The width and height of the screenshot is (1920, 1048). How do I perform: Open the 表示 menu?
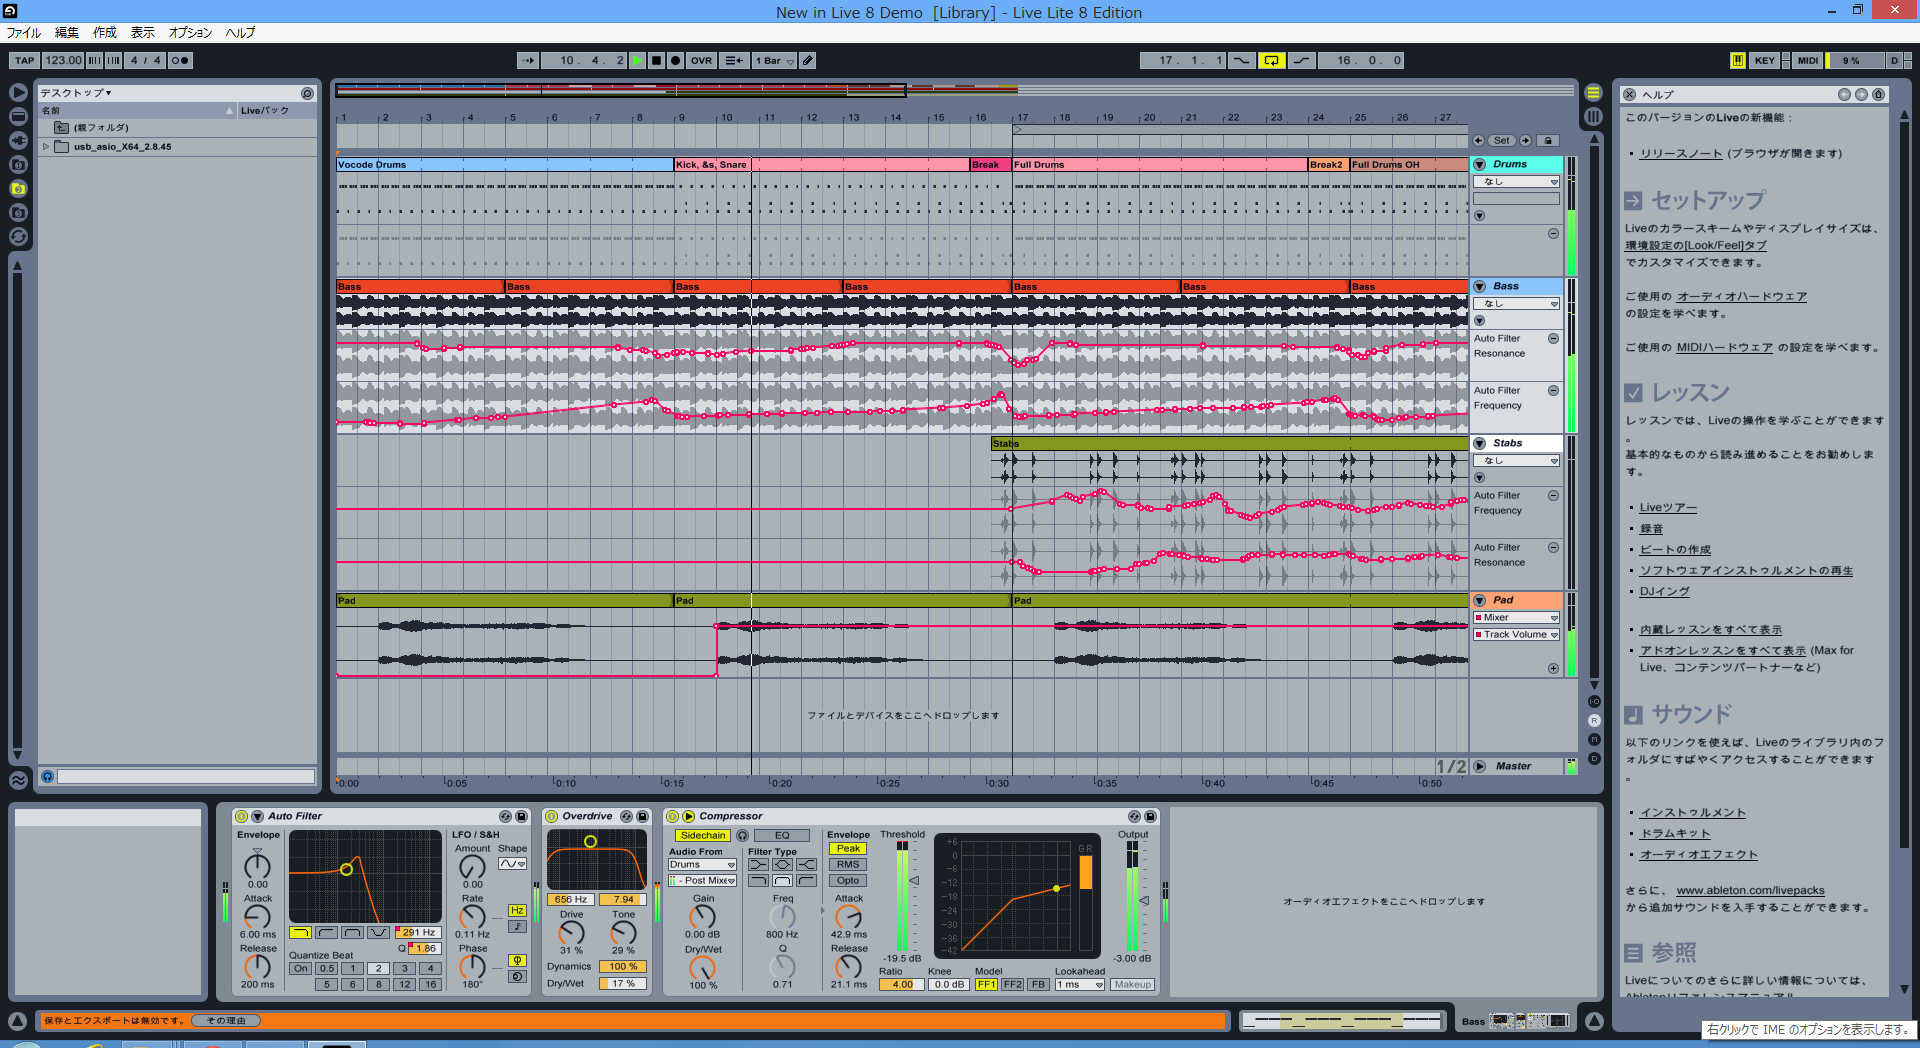(143, 33)
